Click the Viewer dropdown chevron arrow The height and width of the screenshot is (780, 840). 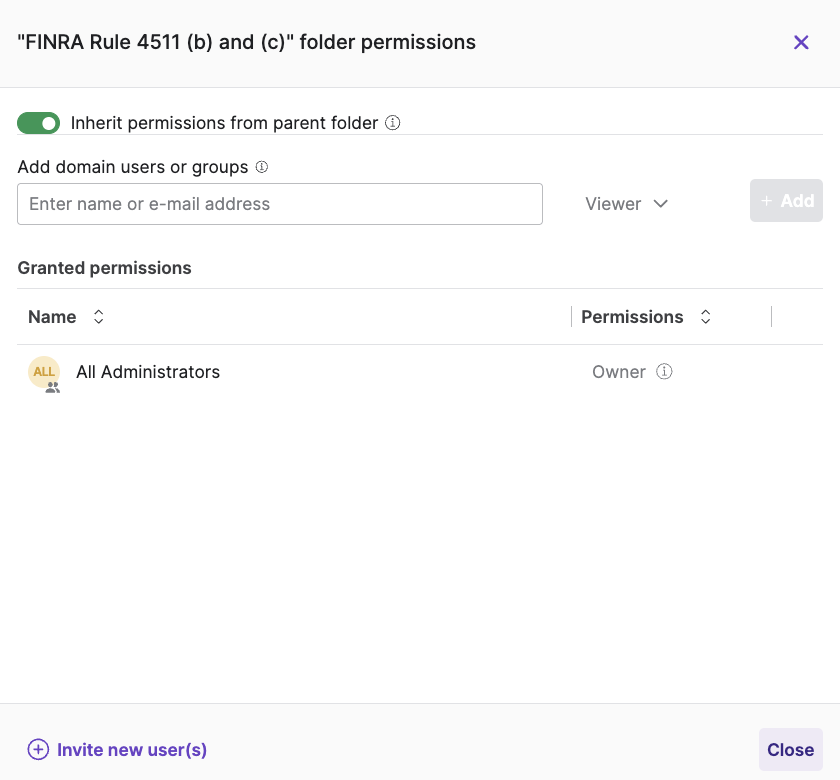coord(661,204)
